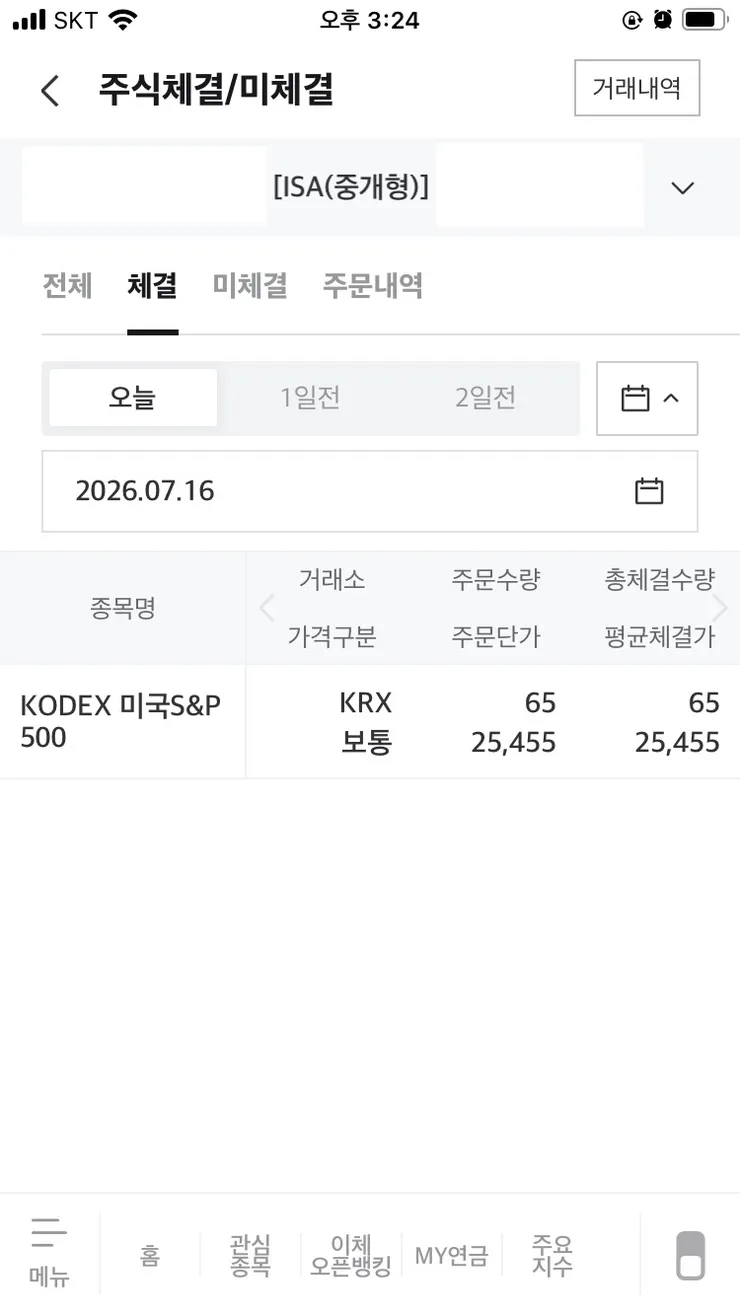Open the 주문내역 tab
Screen dimensions: 740x1316
[372, 286]
